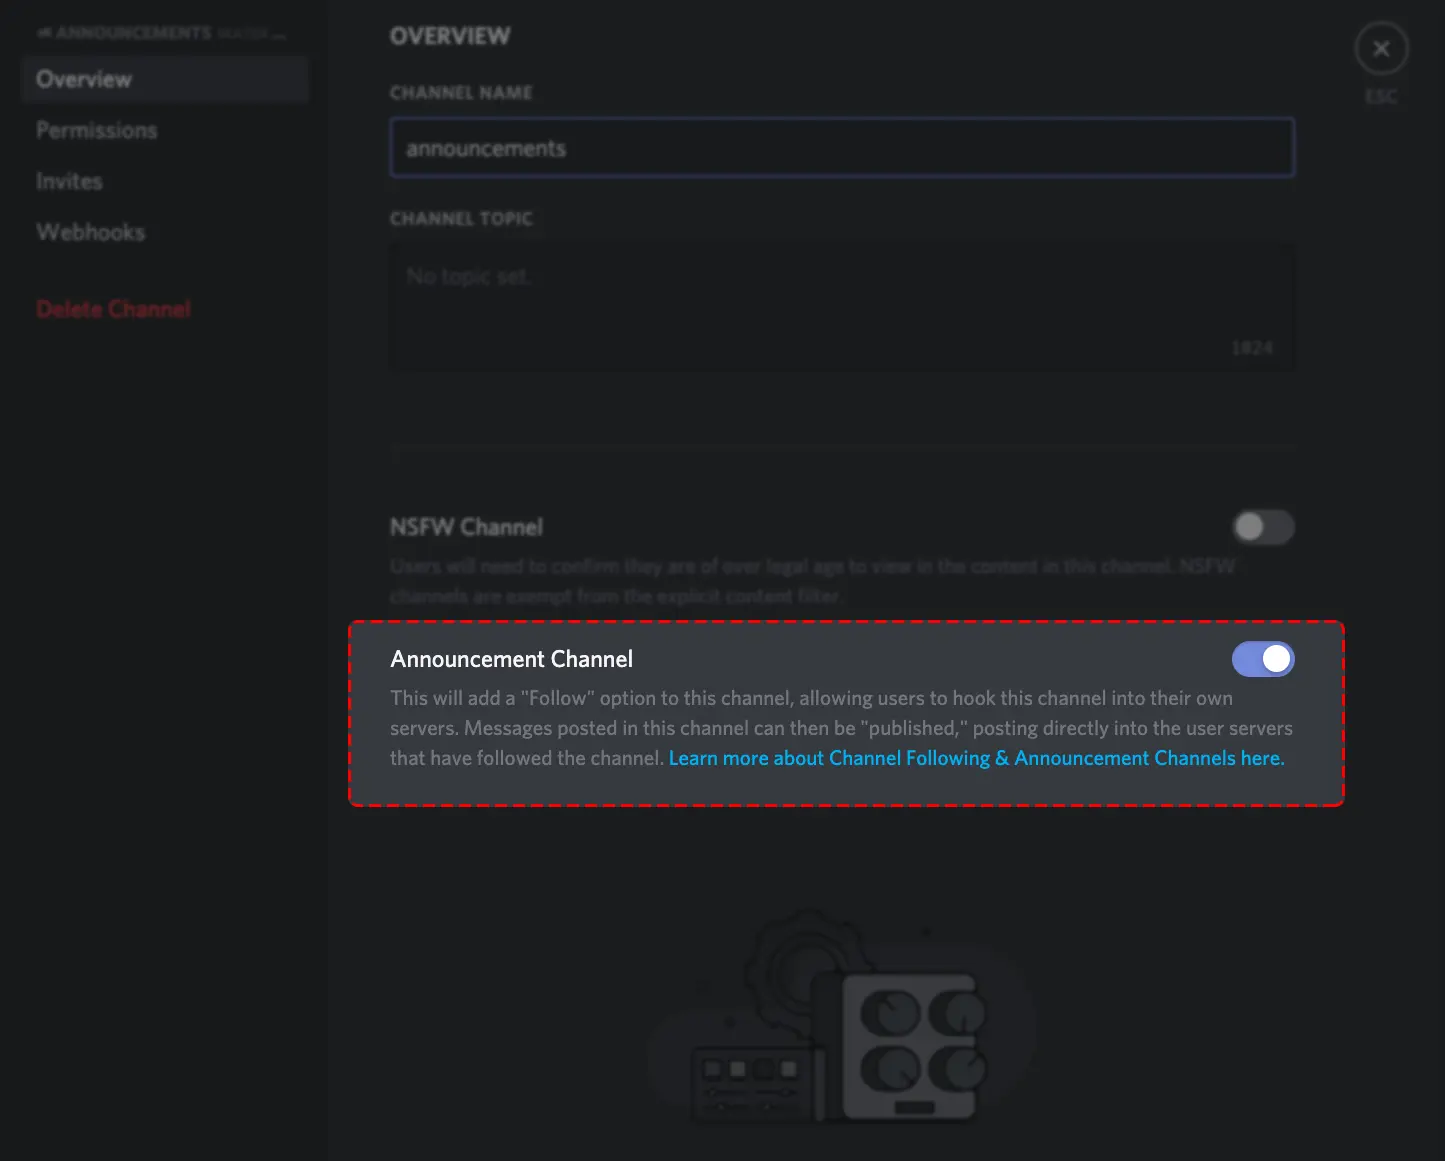Close channel settings with the X icon
Screen dimensions: 1445x1161
(x=1381, y=49)
